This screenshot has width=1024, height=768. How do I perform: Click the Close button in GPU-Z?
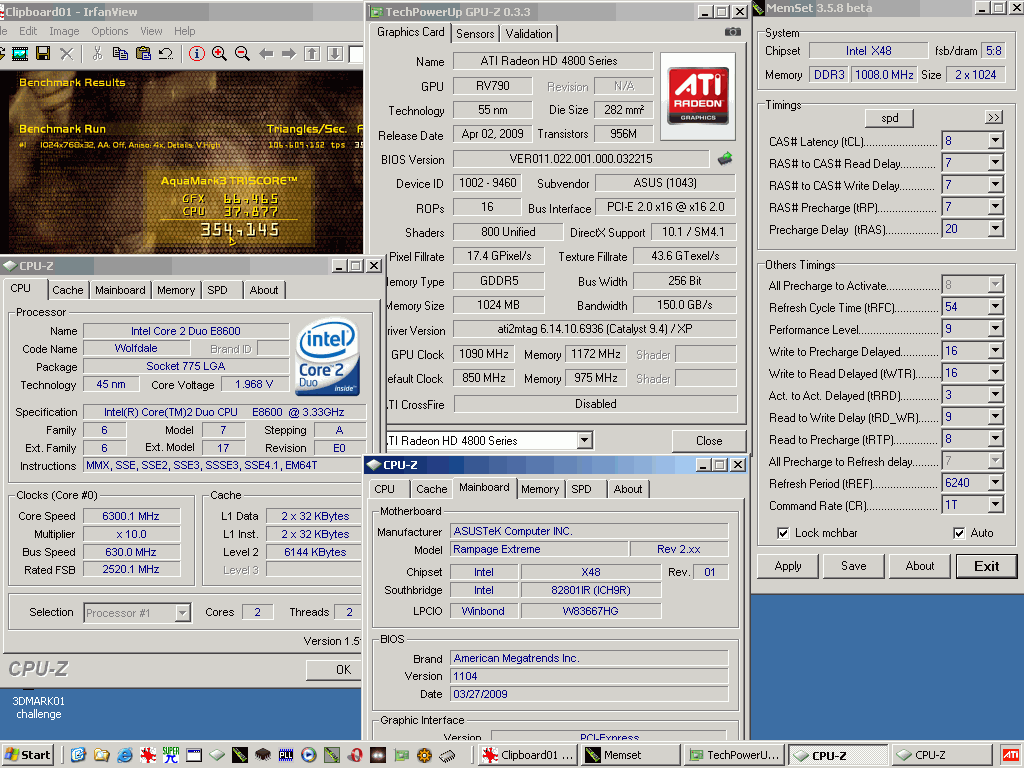(709, 441)
